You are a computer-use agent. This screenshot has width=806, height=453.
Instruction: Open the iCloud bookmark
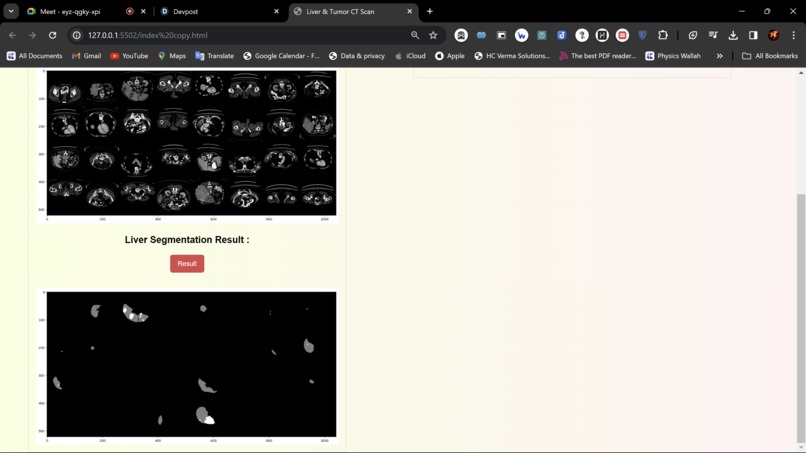click(410, 56)
